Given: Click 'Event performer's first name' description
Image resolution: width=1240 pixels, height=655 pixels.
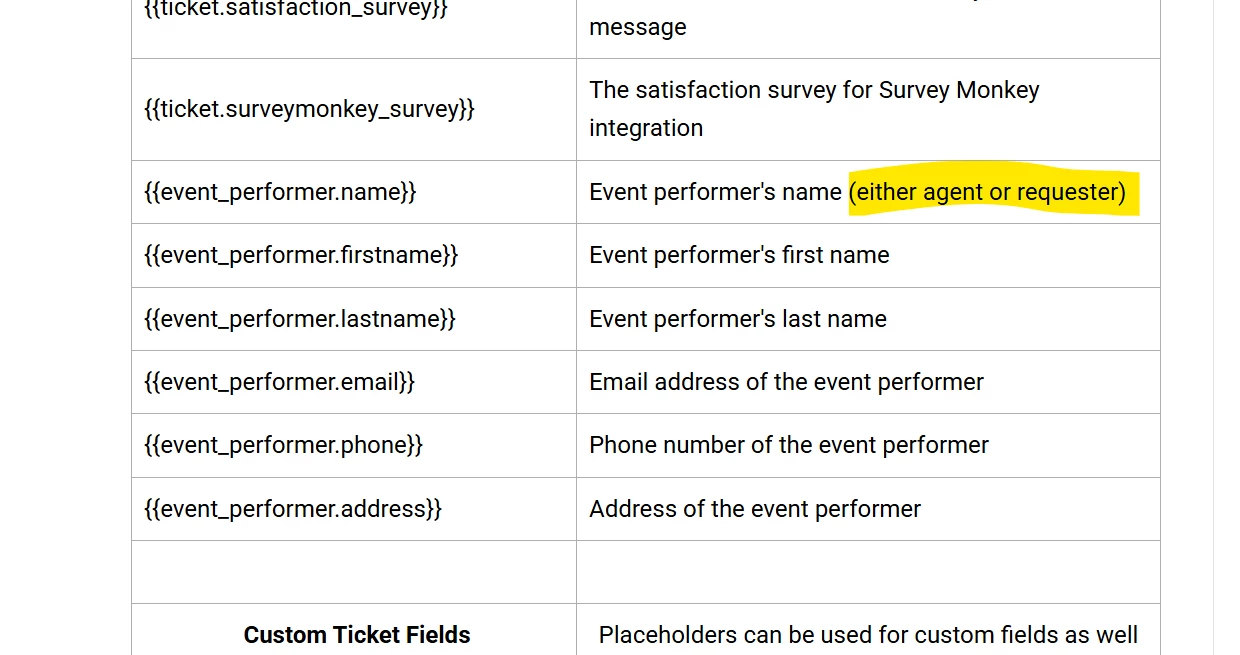Looking at the screenshot, I should pyautogui.click(x=739, y=255).
